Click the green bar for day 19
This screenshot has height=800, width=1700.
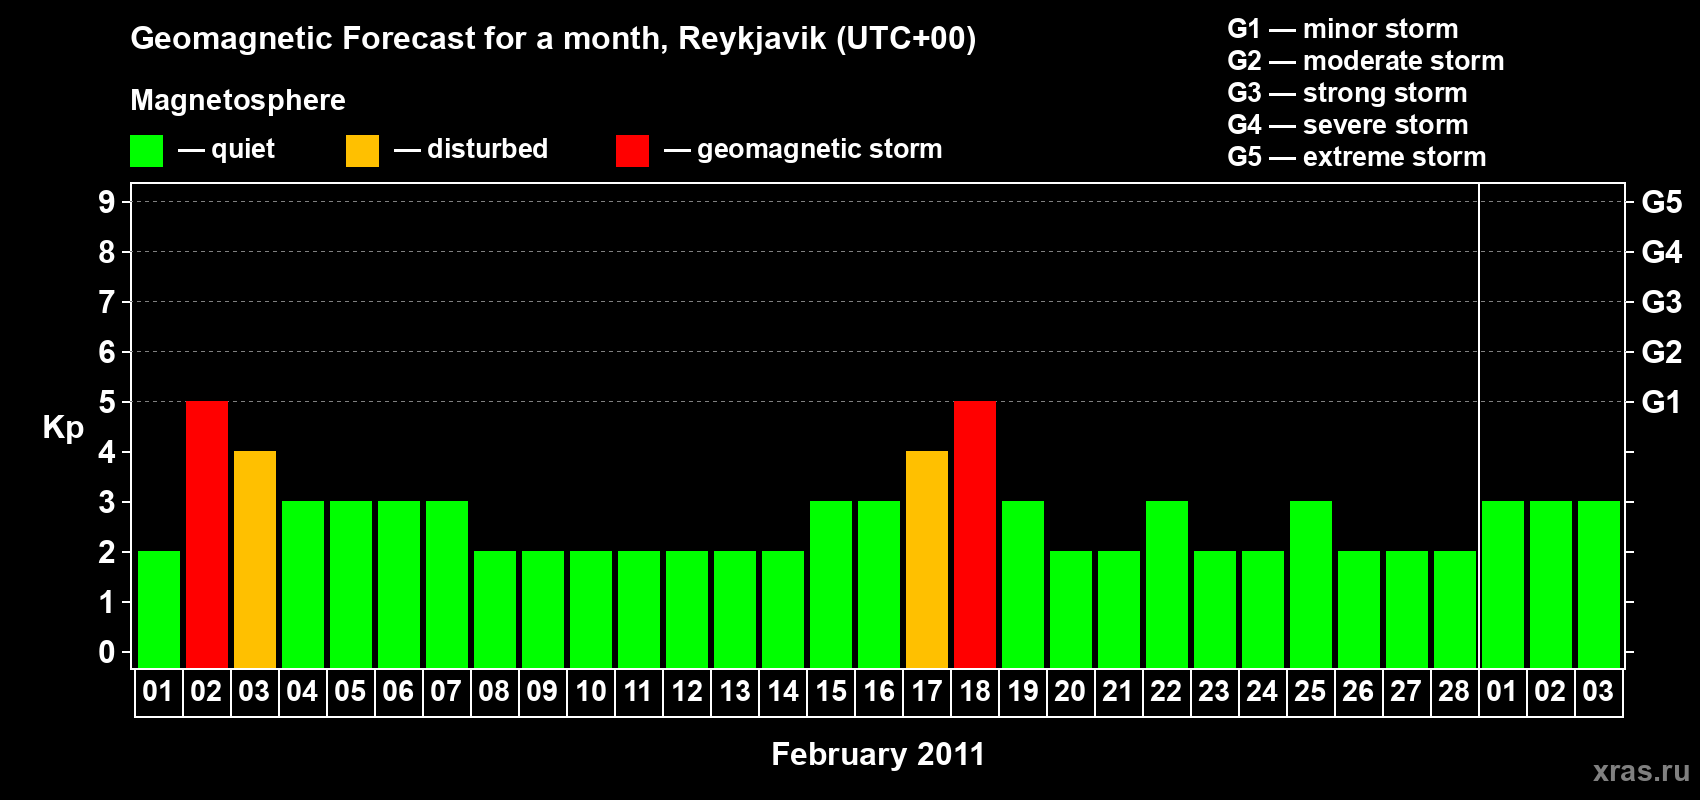1023,584
